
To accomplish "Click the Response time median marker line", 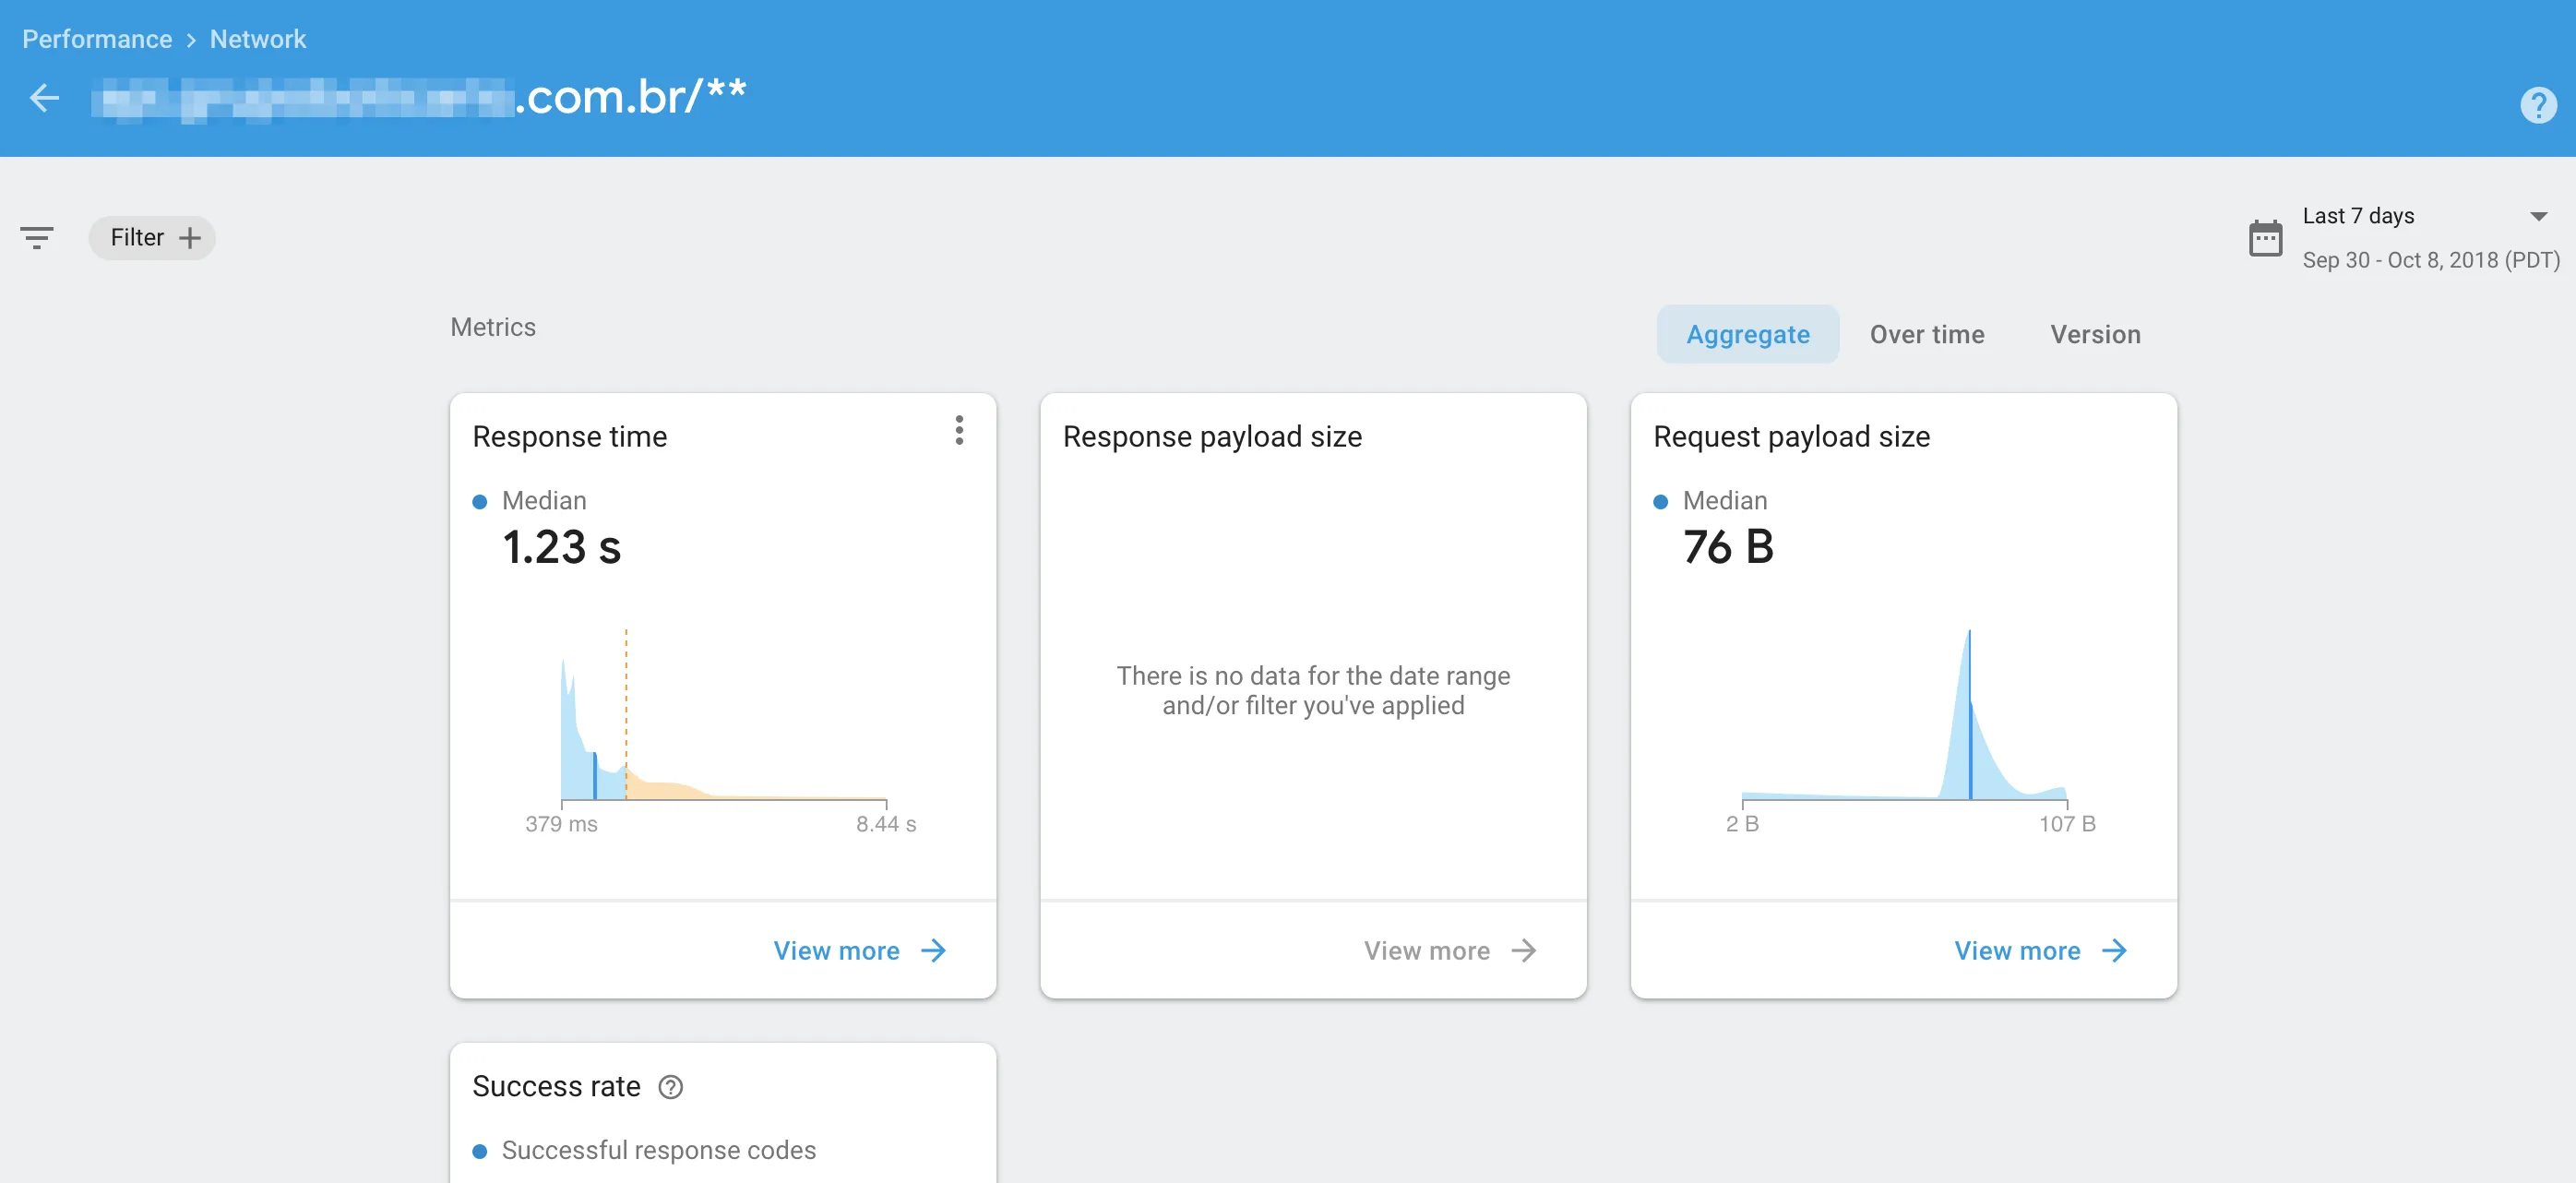I will tap(595, 775).
